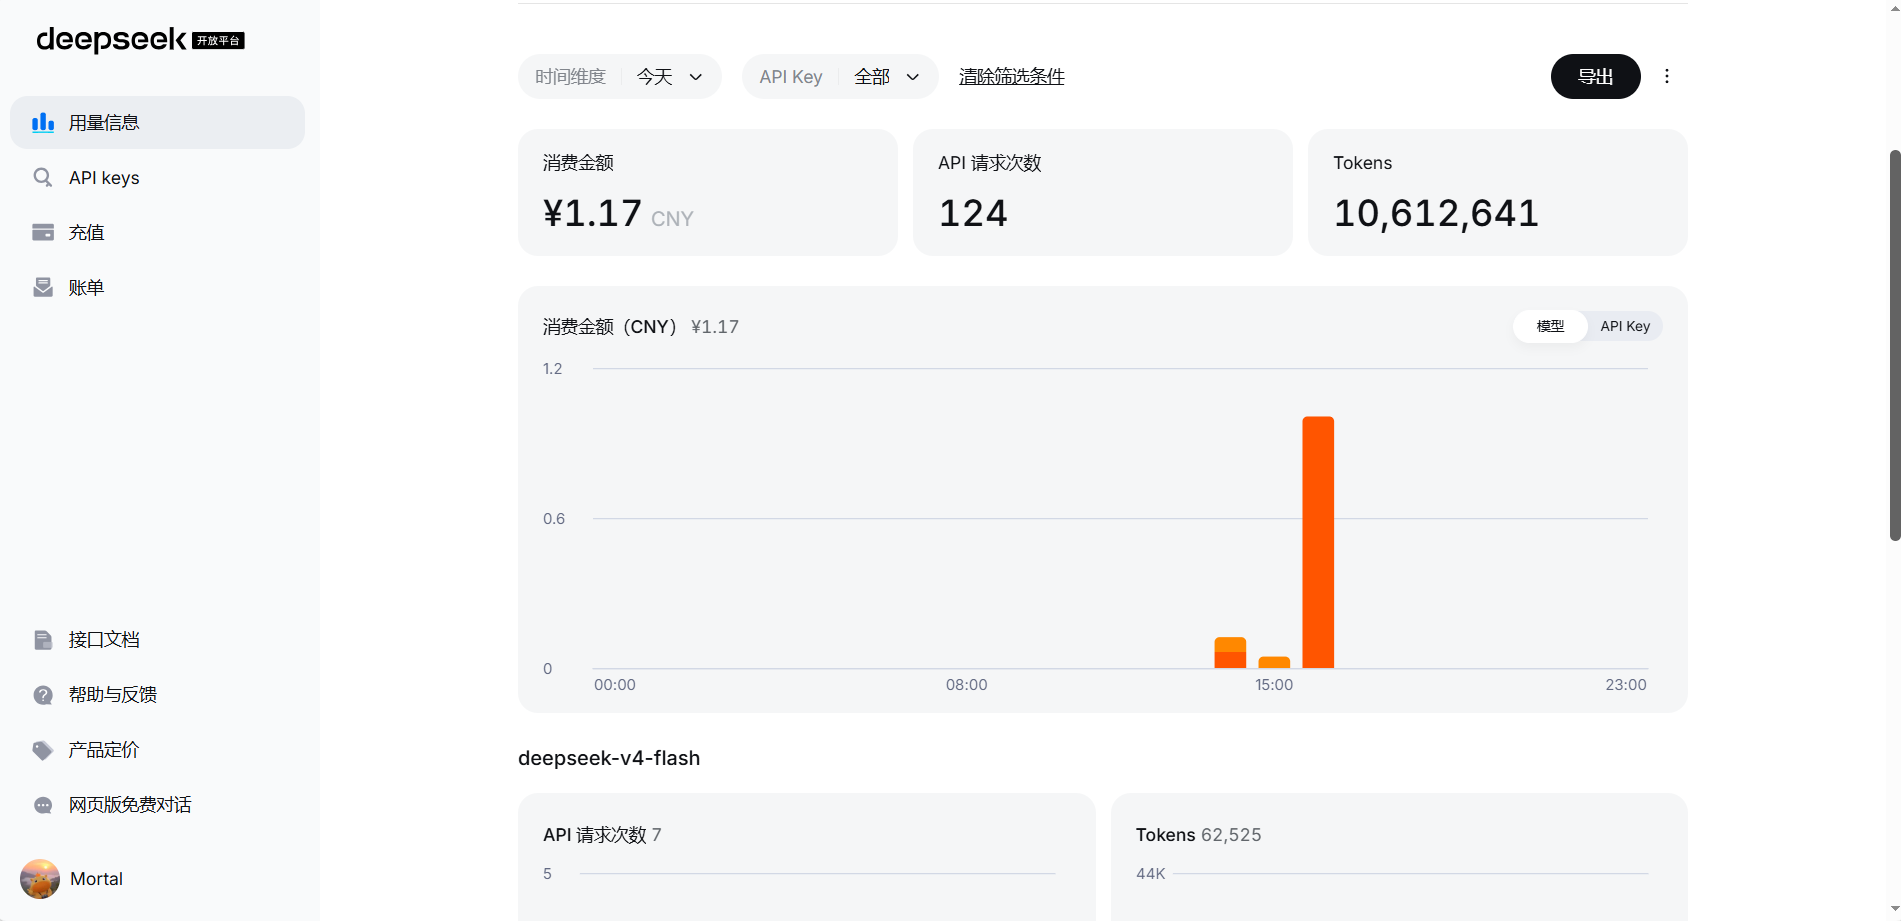Open the 充值 top-up page

click(x=157, y=233)
